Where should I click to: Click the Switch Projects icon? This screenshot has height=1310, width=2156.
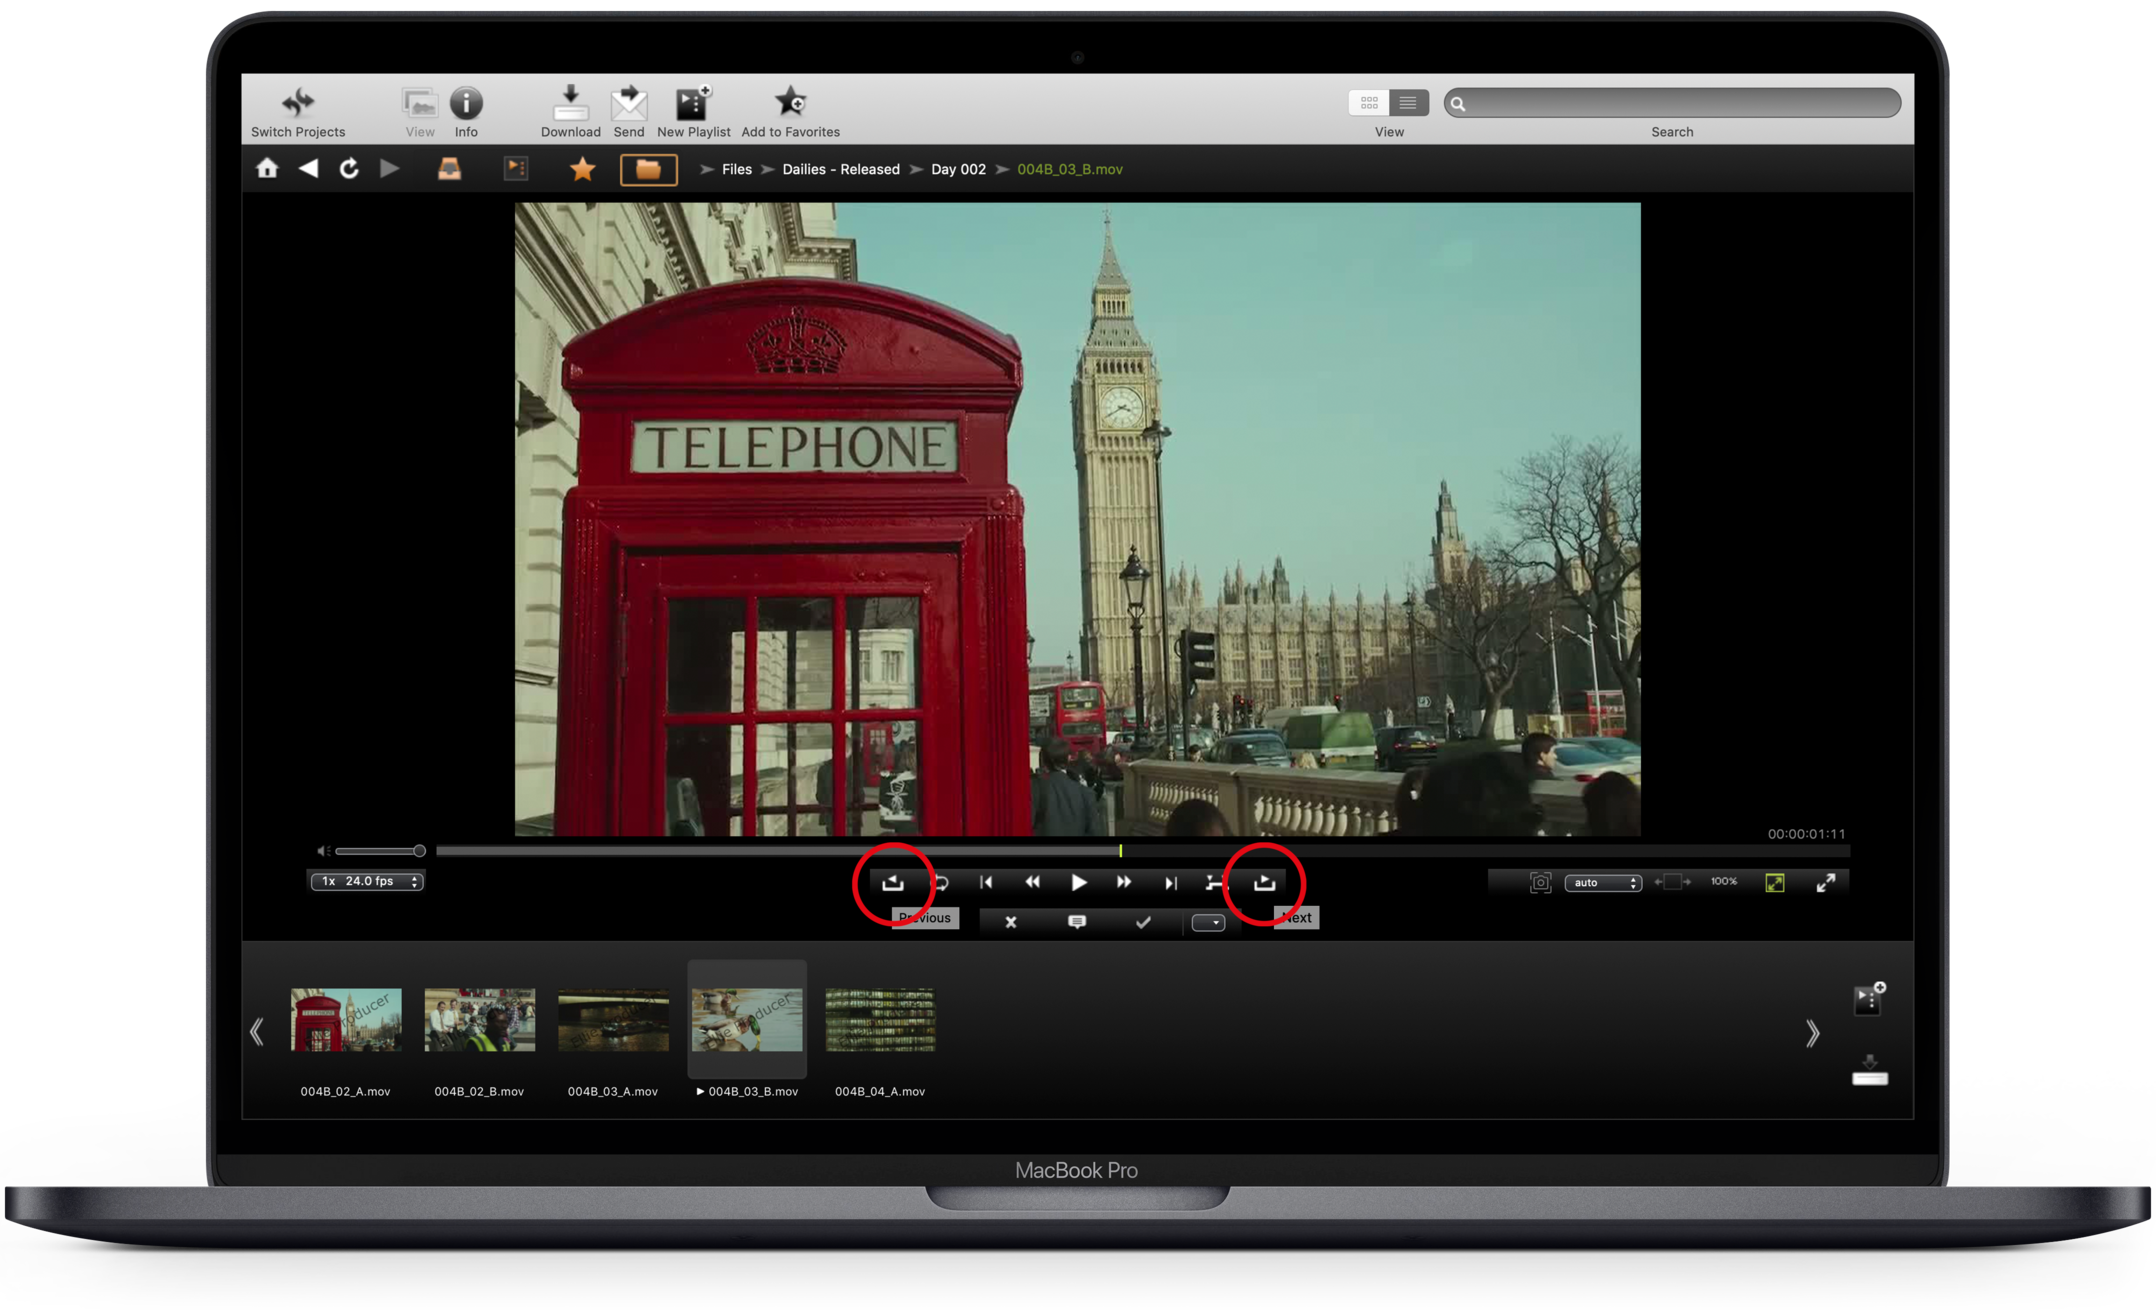pos(297,102)
